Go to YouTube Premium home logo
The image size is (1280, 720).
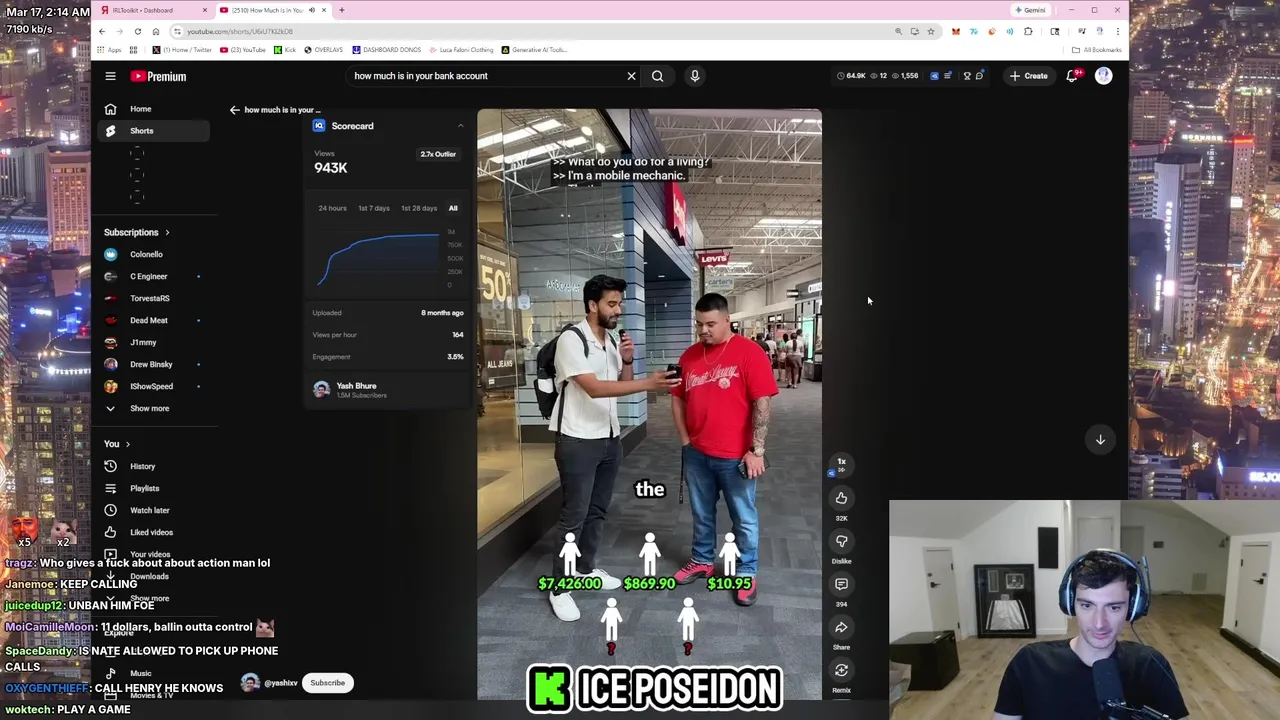(x=158, y=76)
